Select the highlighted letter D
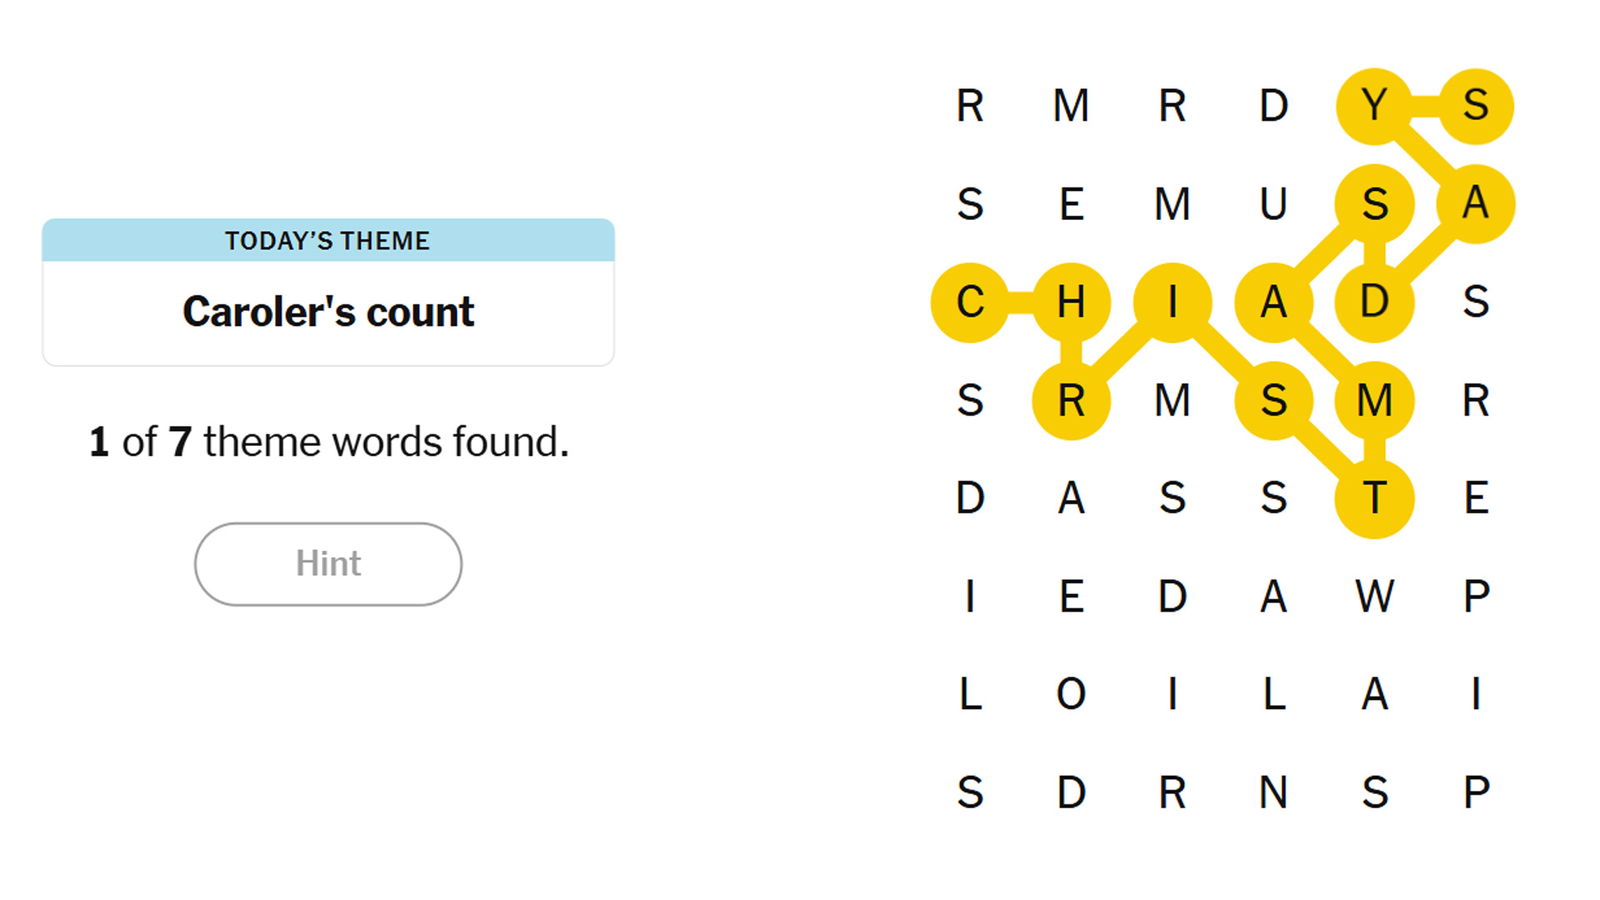Image resolution: width=1600 pixels, height=900 pixels. 1375,302
